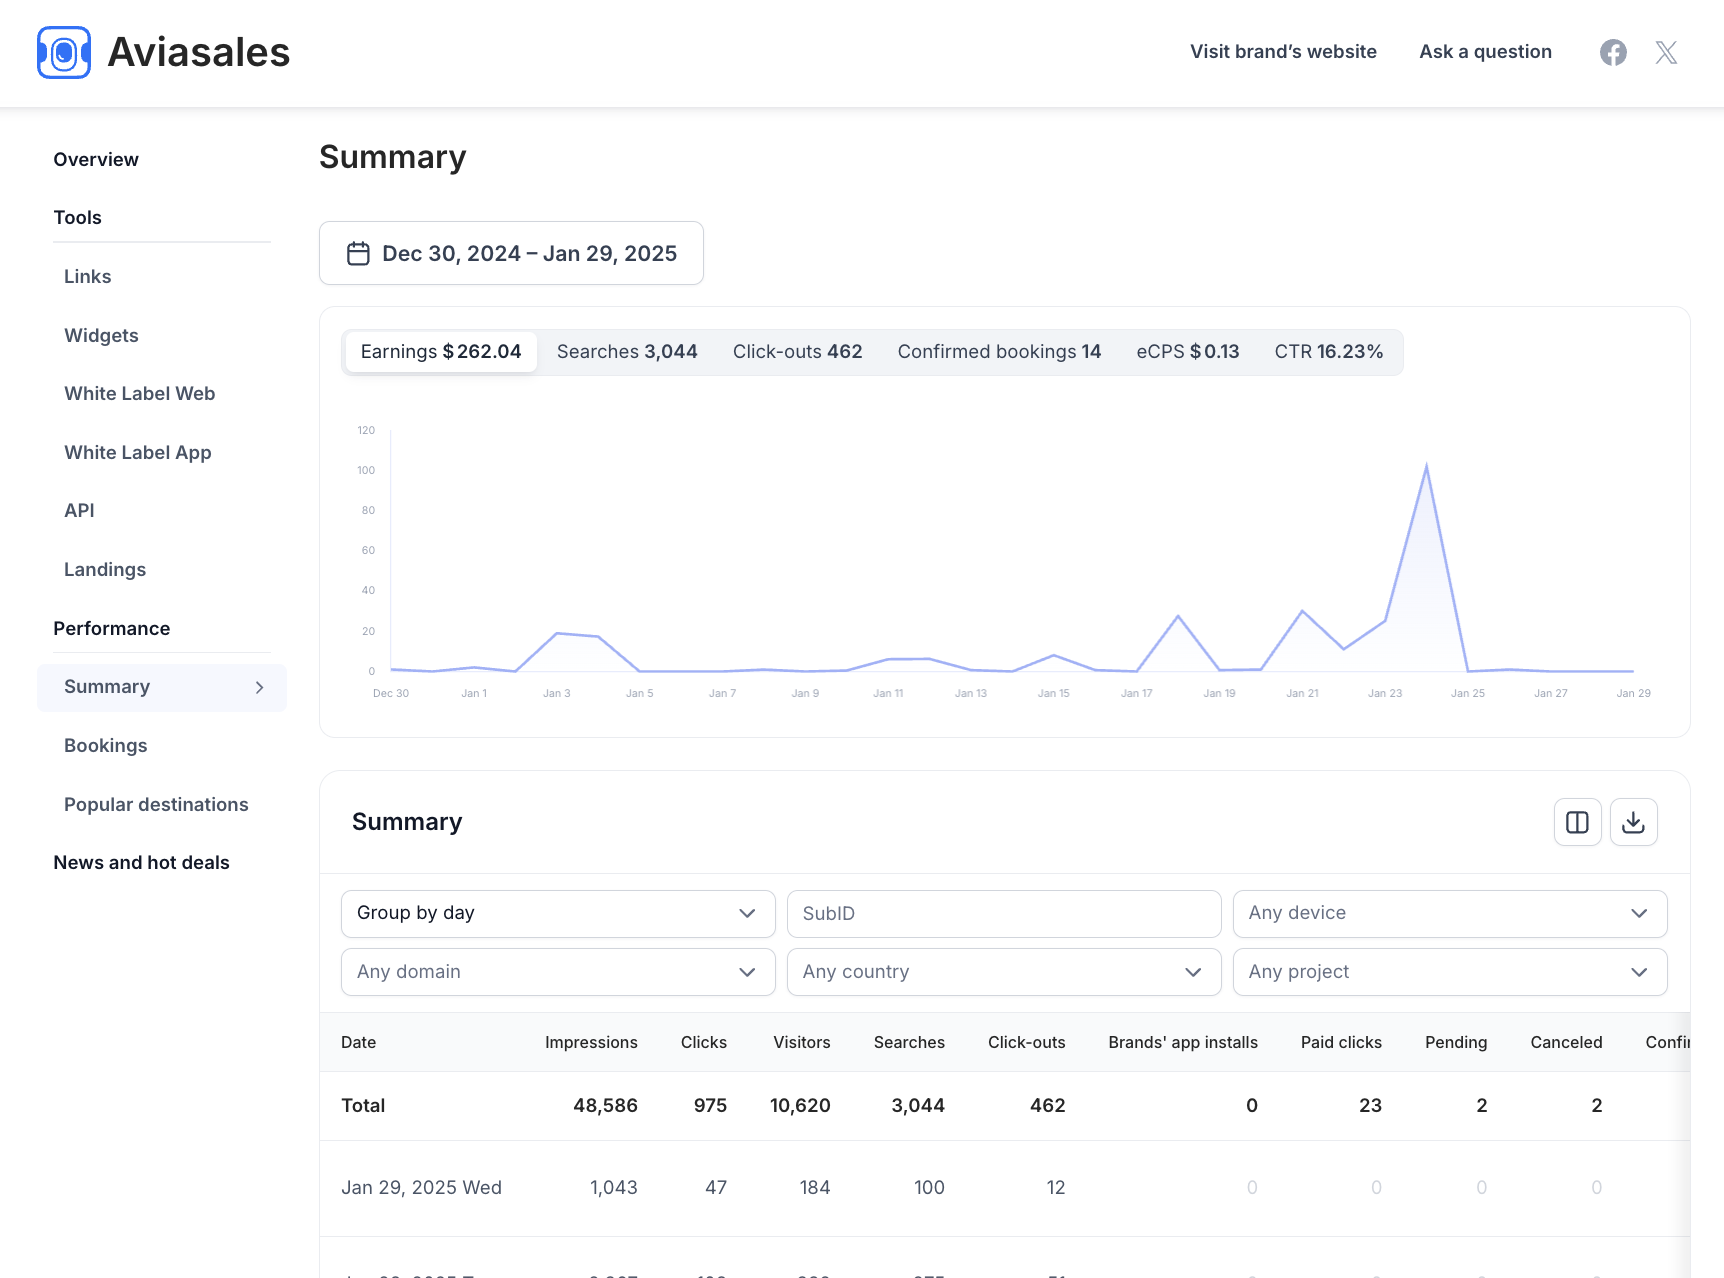Viewport: 1724px width, 1278px height.
Task: Open the Facebook page icon
Action: (1613, 52)
